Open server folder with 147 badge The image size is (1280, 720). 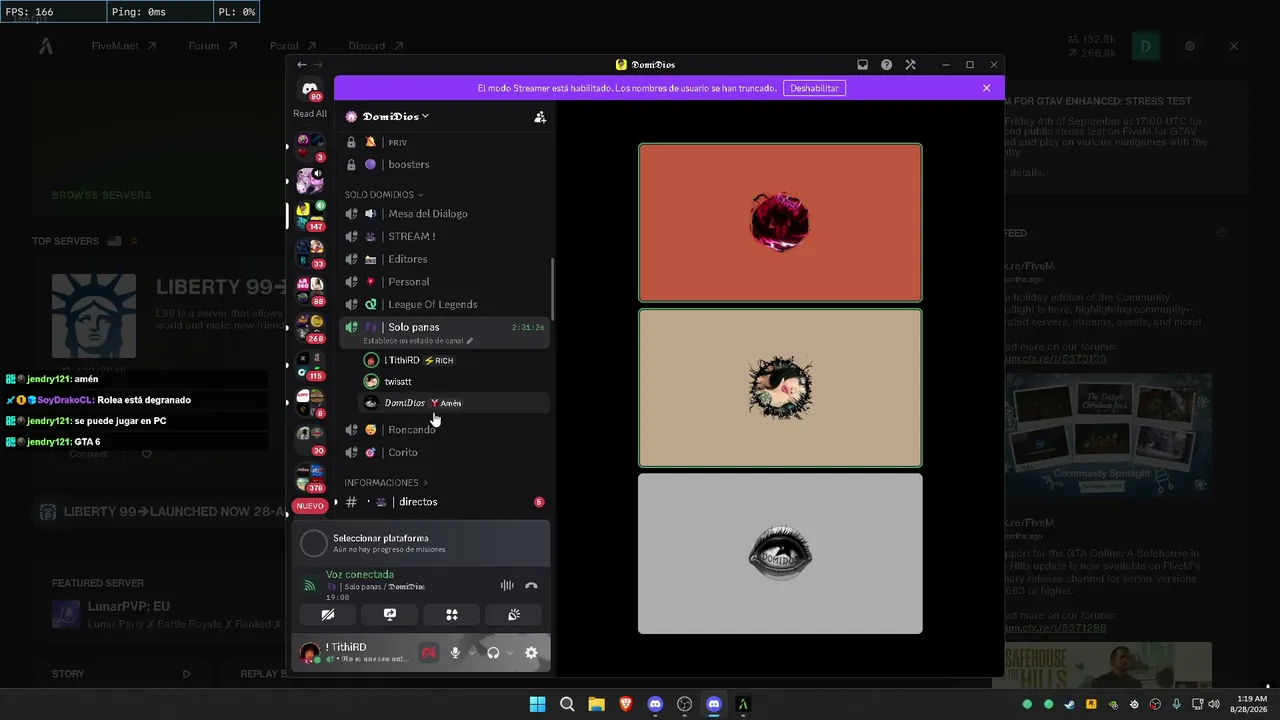310,214
